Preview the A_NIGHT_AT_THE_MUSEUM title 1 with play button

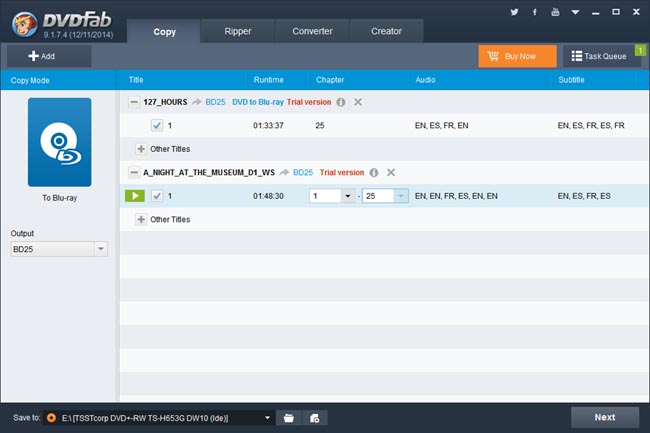click(135, 196)
